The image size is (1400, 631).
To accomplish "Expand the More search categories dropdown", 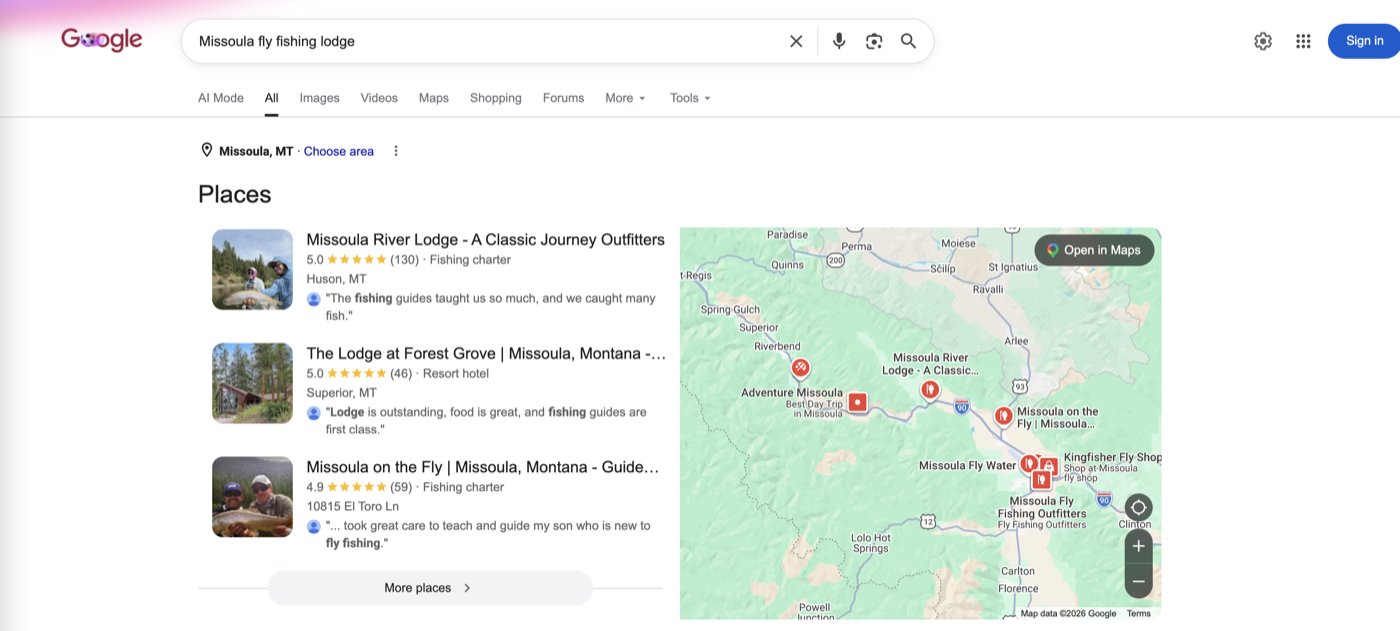I will (625, 98).
